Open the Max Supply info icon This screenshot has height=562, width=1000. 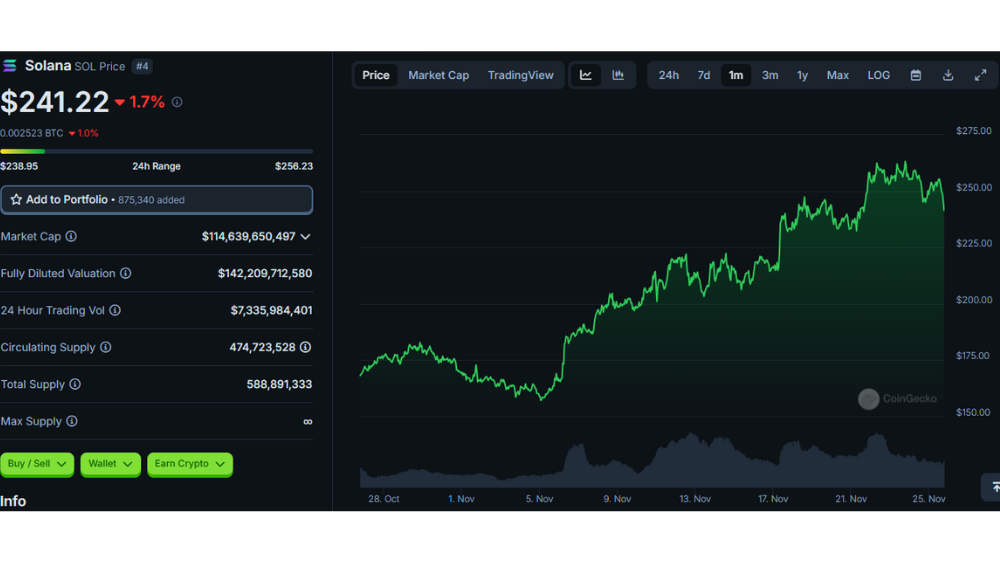(72, 422)
